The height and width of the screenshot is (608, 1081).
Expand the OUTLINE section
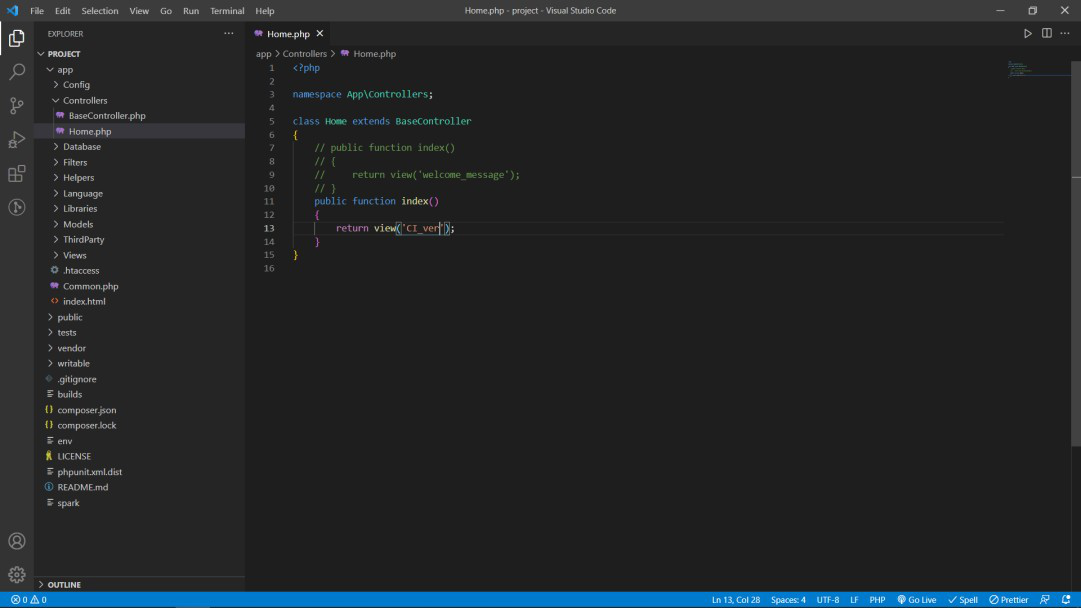tap(64, 584)
